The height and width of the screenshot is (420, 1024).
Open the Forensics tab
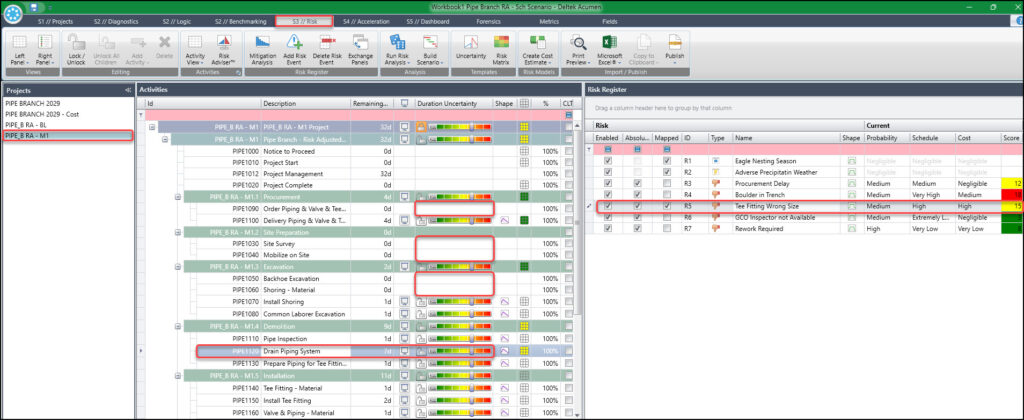point(488,22)
